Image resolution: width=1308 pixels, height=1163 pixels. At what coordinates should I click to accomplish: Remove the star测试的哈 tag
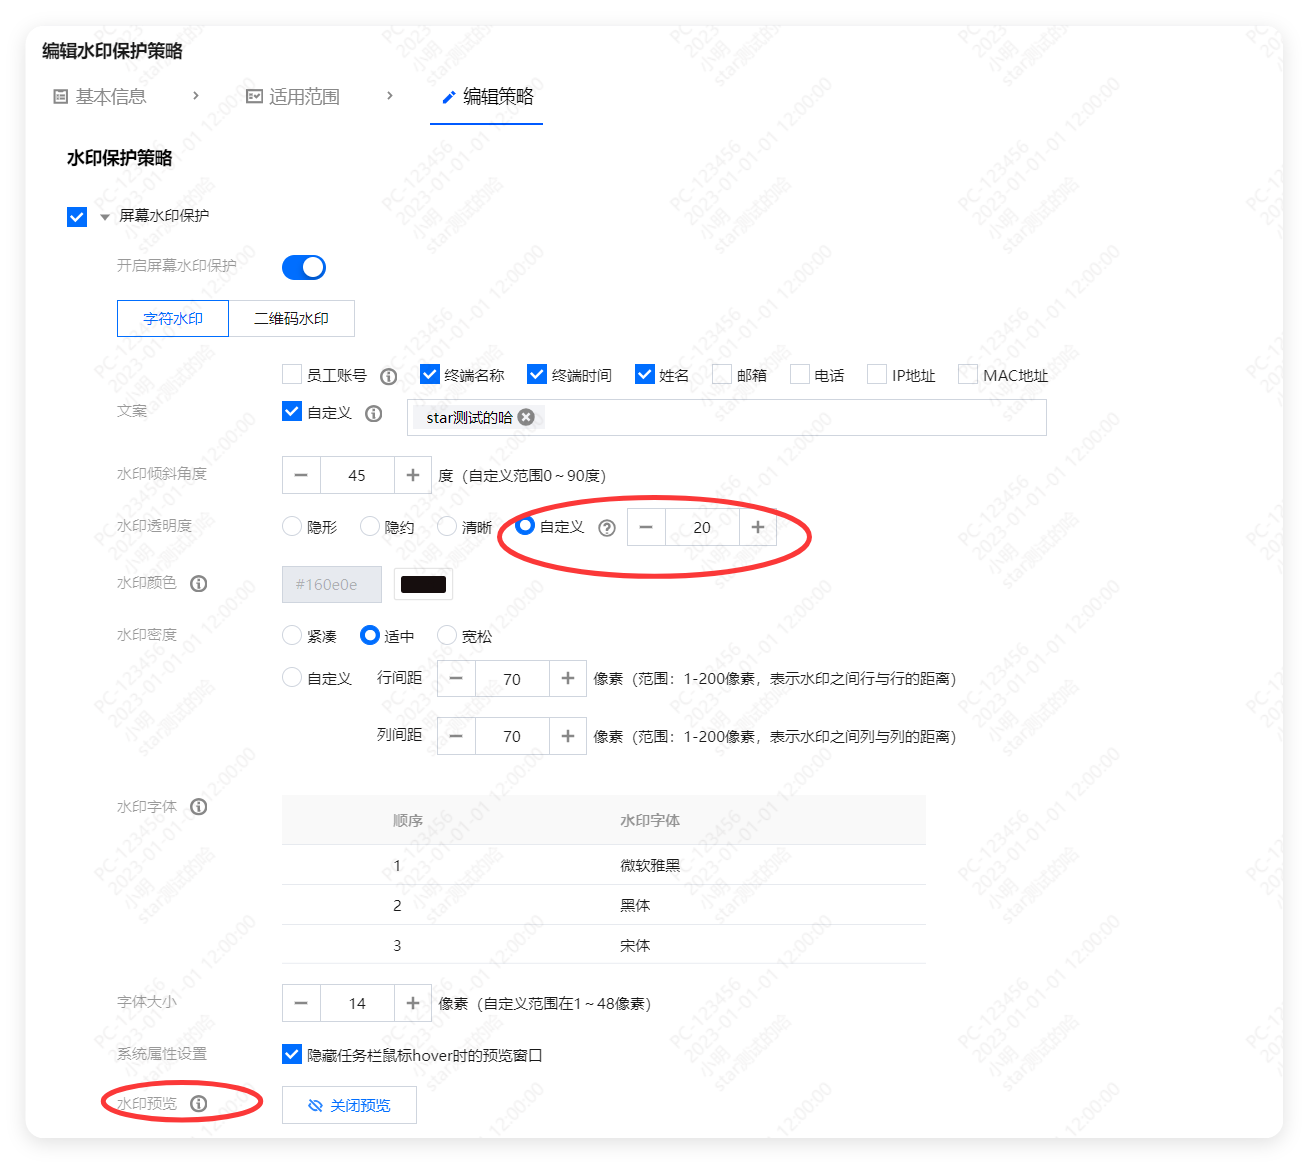point(526,417)
